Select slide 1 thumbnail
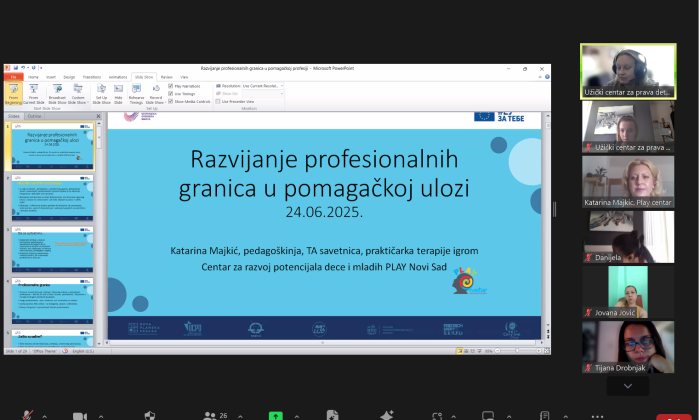 coord(53,146)
